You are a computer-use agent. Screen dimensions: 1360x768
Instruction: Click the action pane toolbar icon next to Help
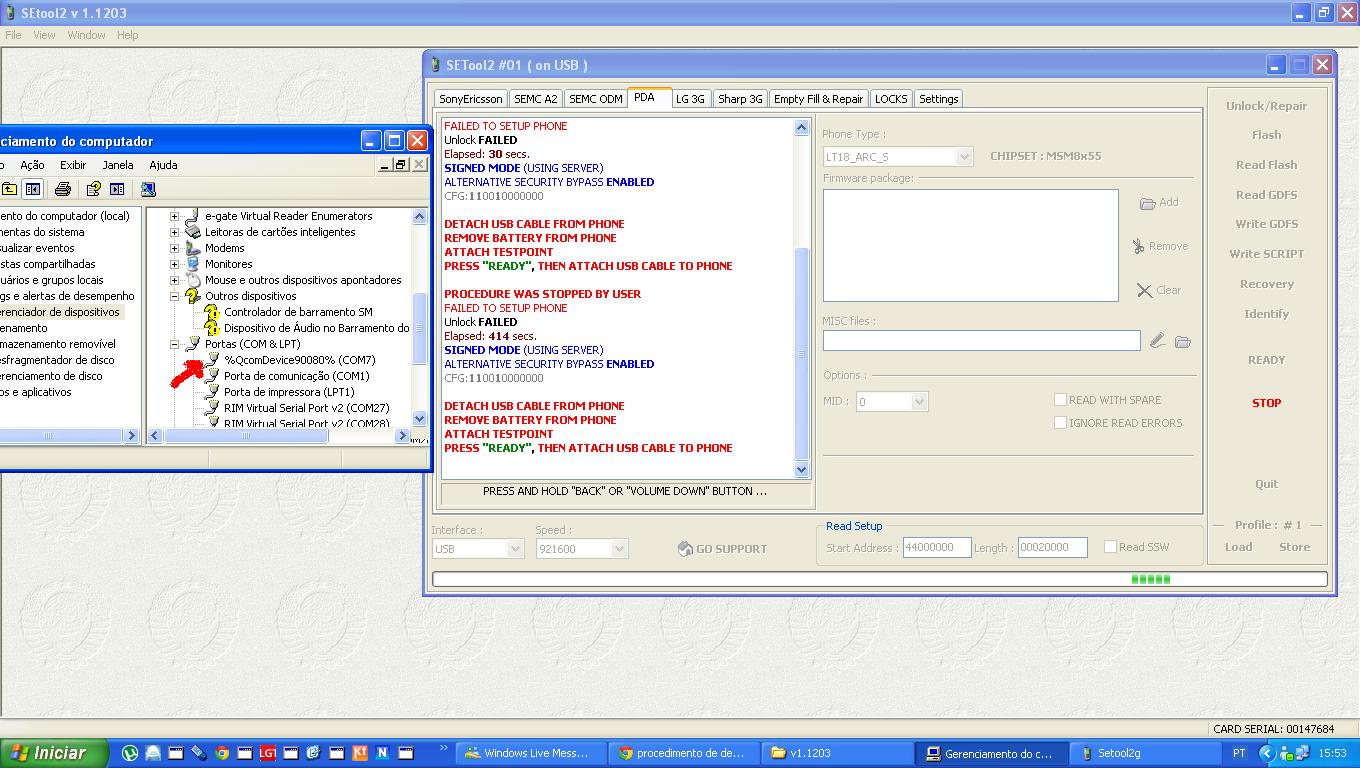[x=117, y=189]
